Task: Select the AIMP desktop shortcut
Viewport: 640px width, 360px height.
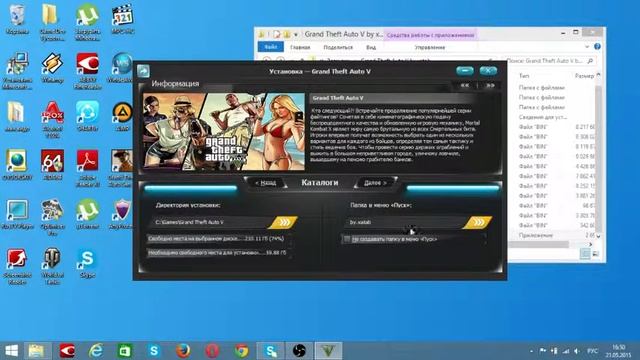Action: click(x=122, y=117)
